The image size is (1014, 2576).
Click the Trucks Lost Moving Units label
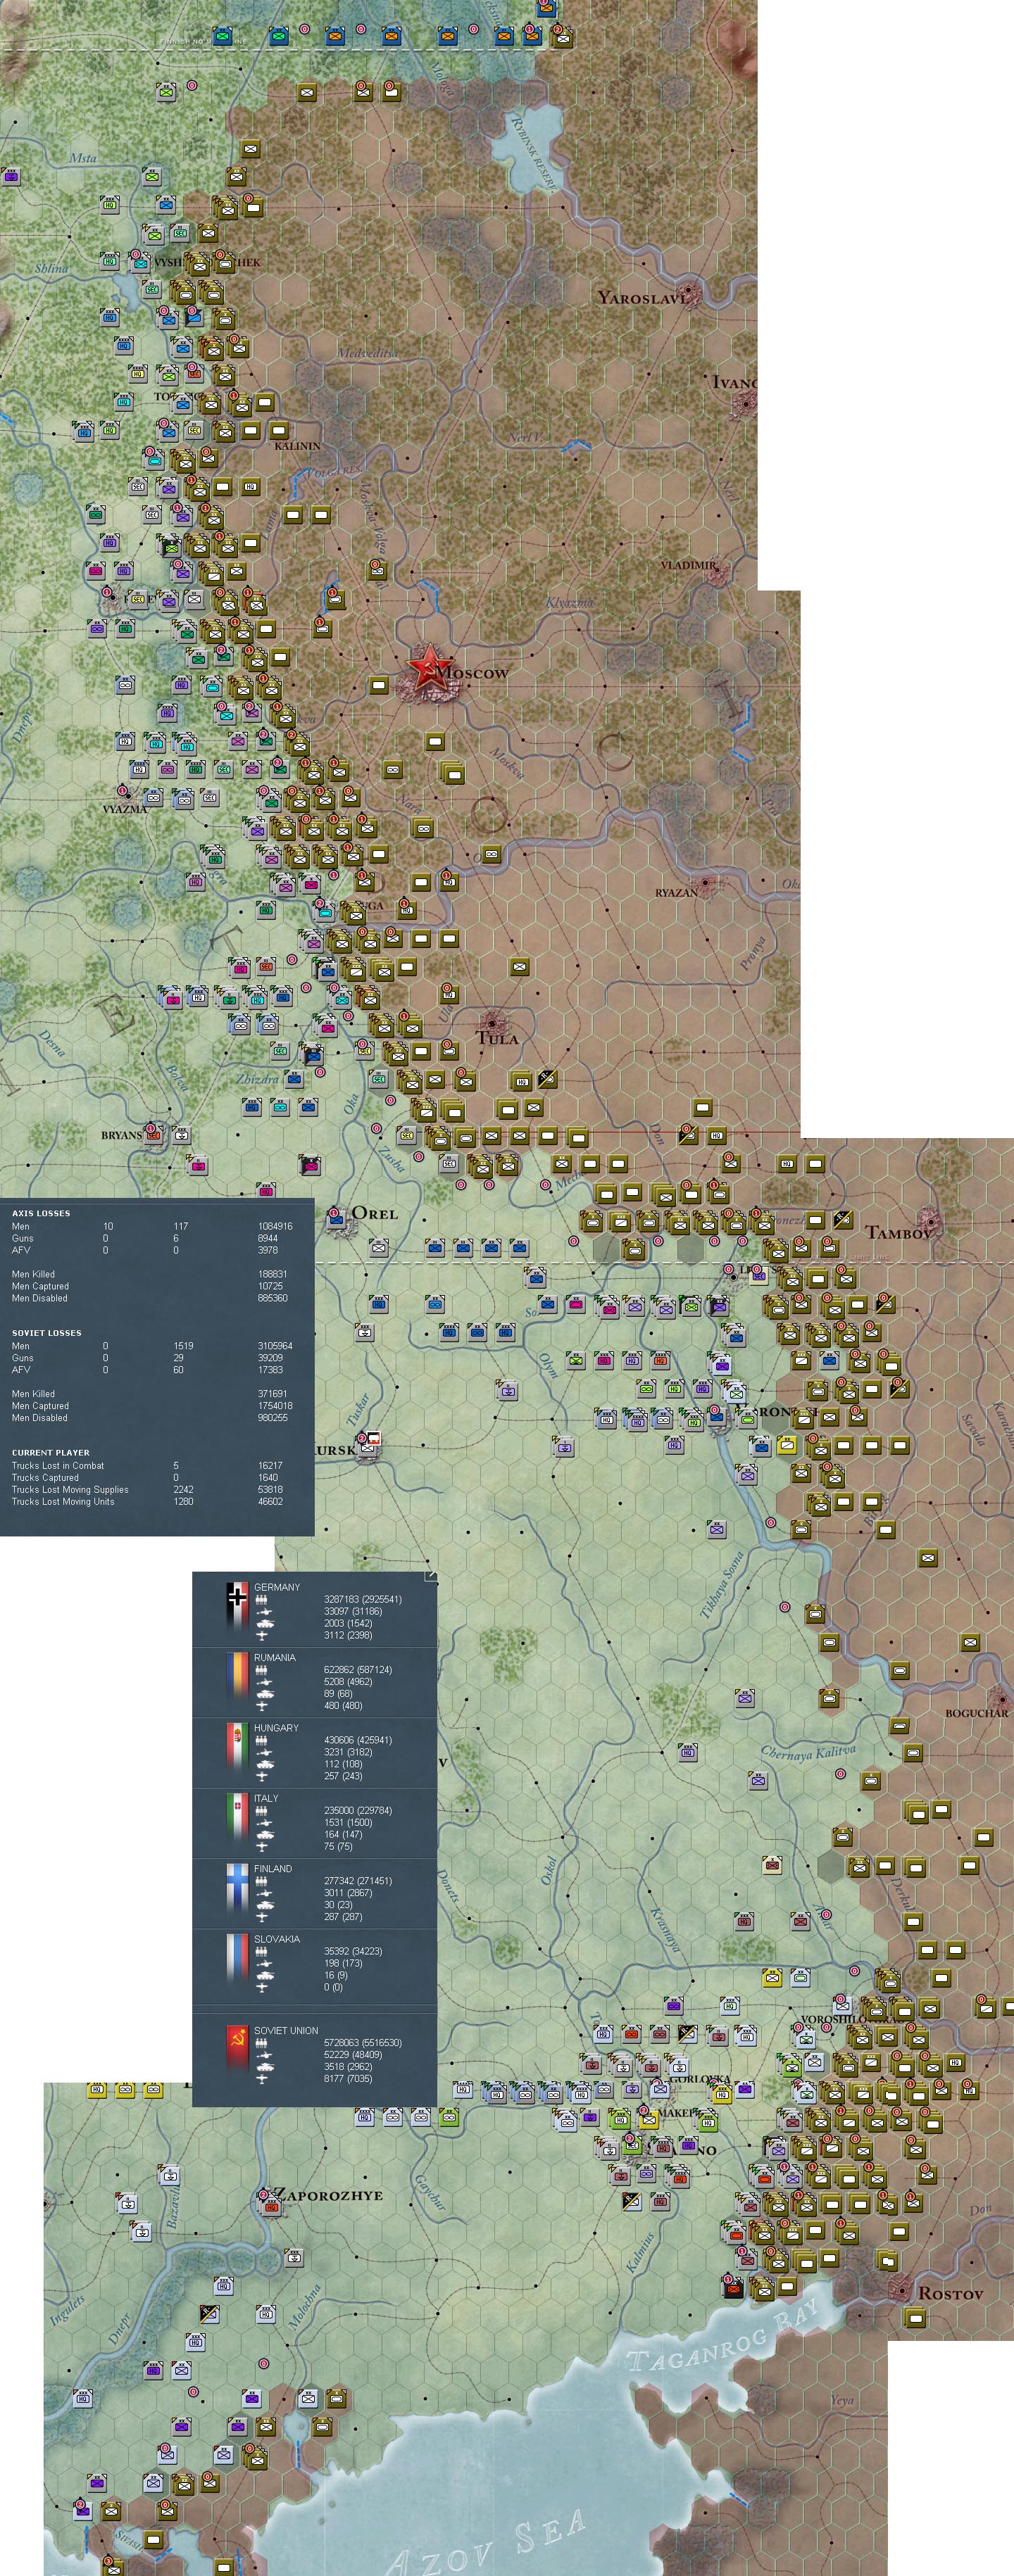tap(63, 1501)
